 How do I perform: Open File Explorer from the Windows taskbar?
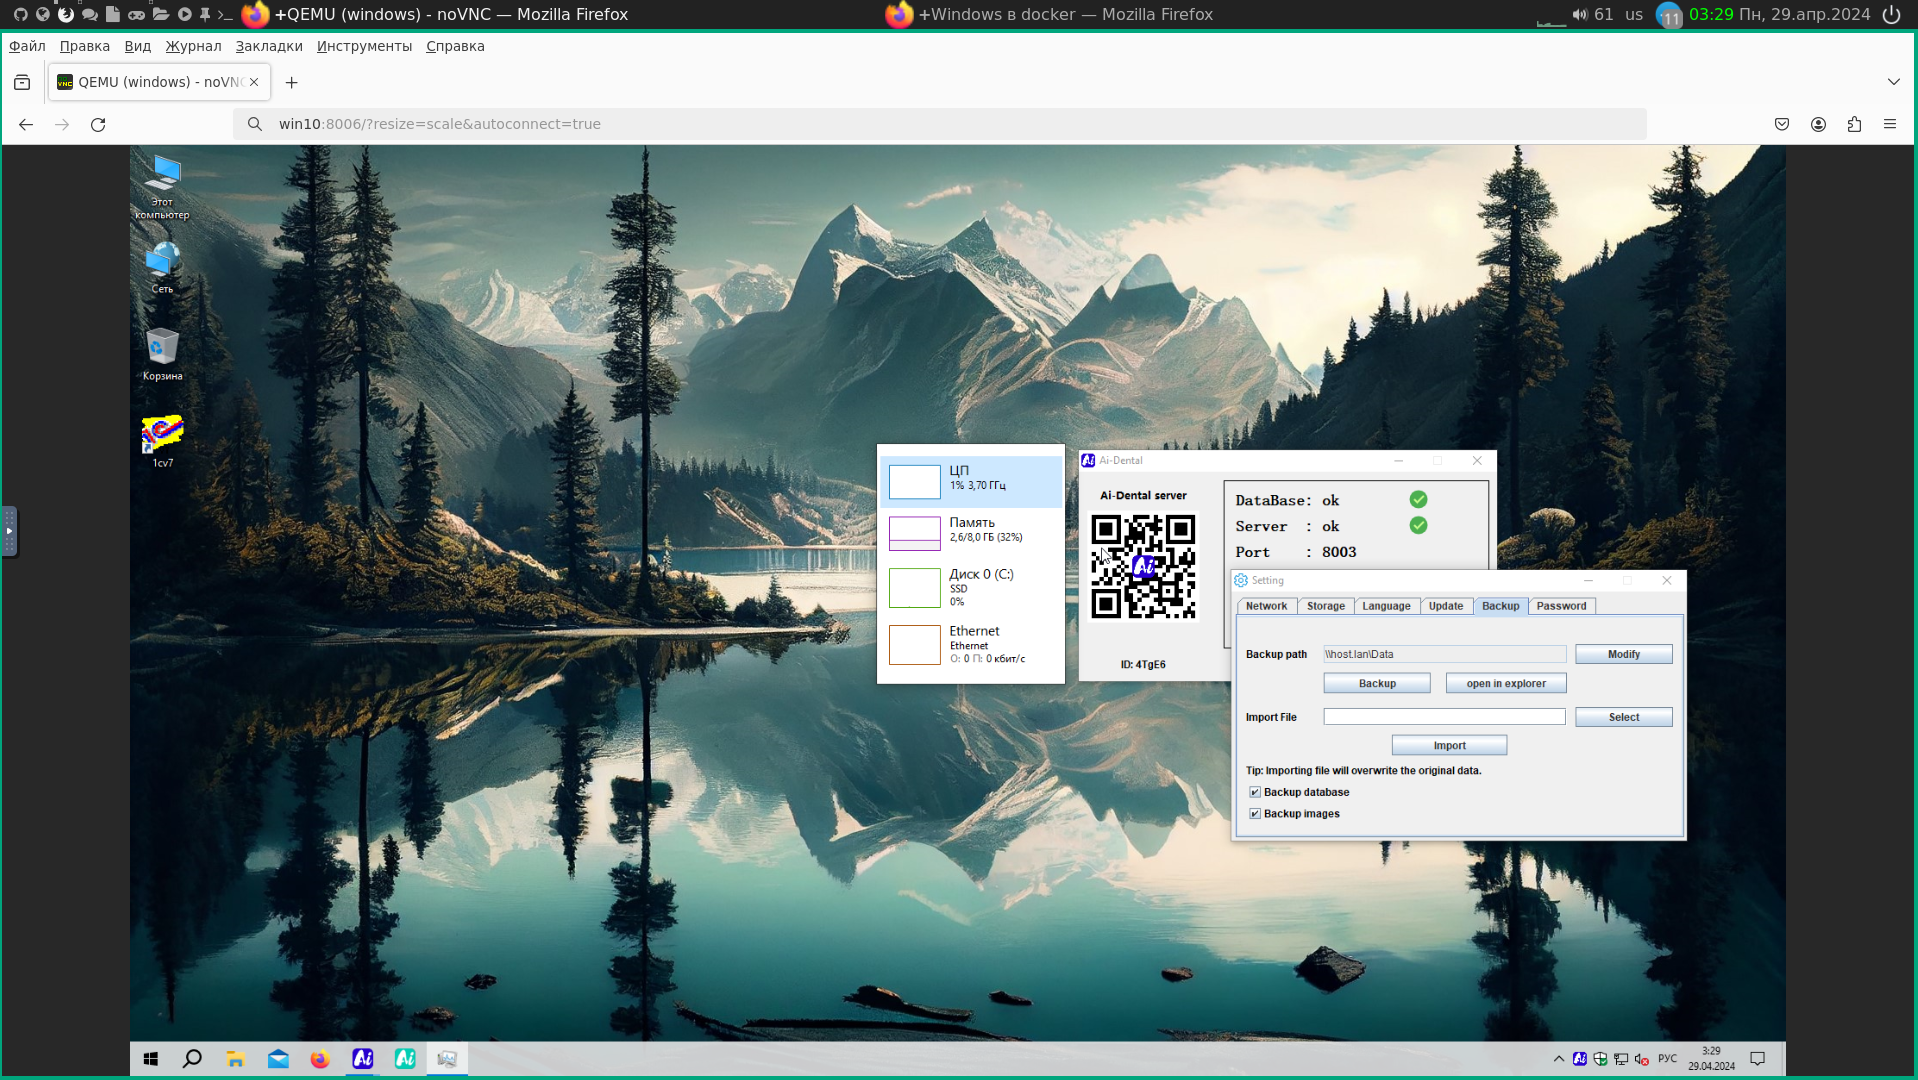click(236, 1059)
